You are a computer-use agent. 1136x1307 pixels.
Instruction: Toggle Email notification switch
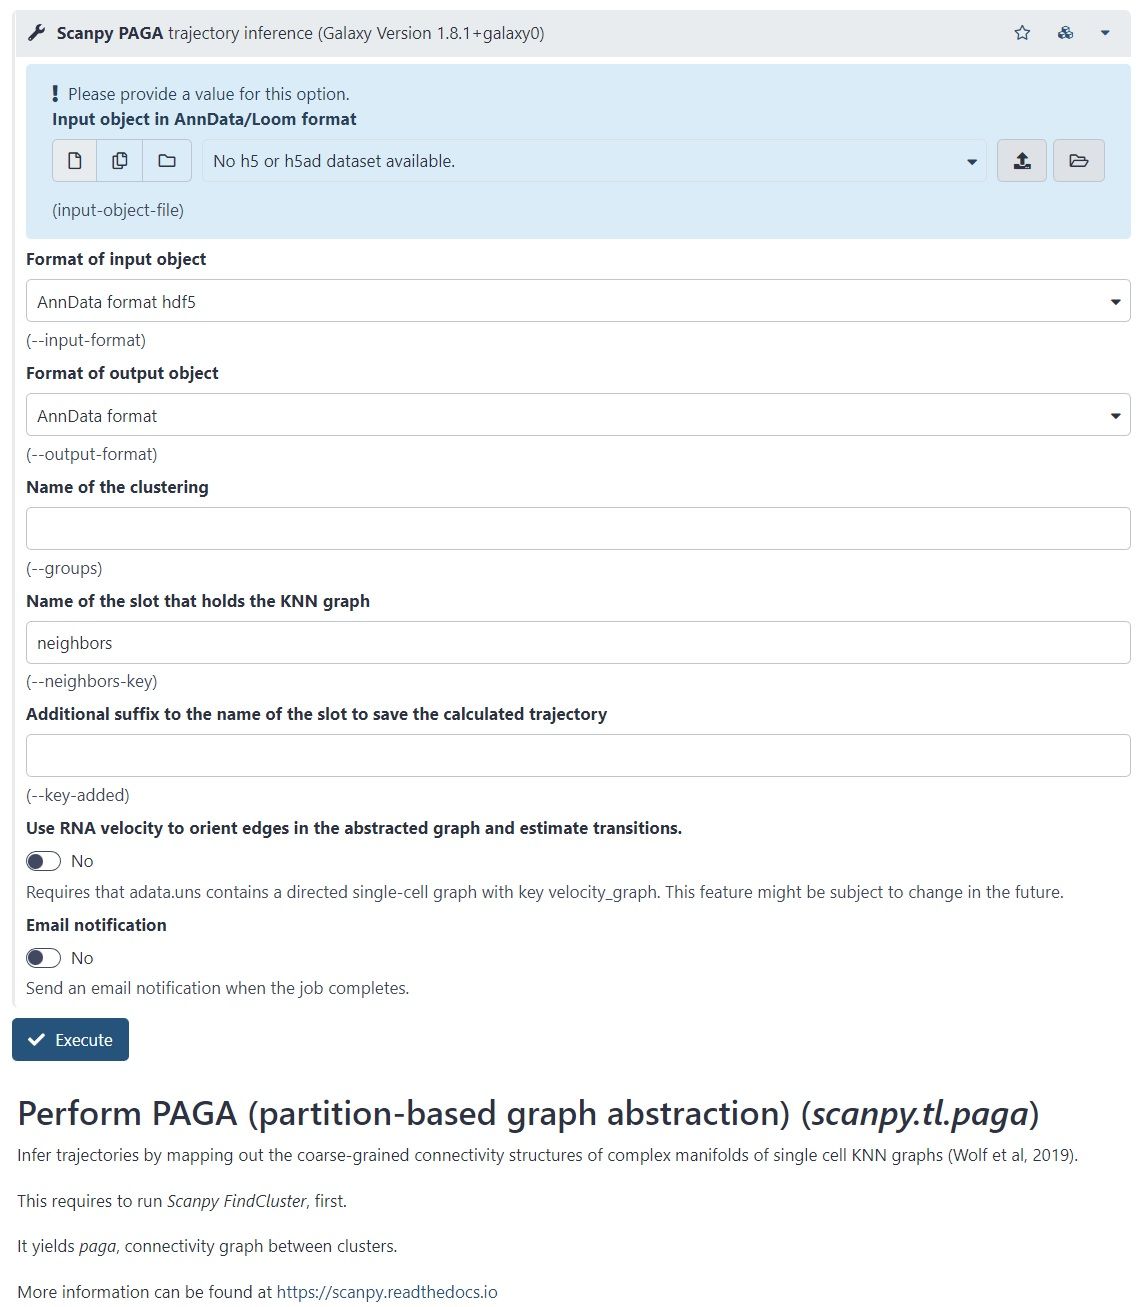(44, 958)
